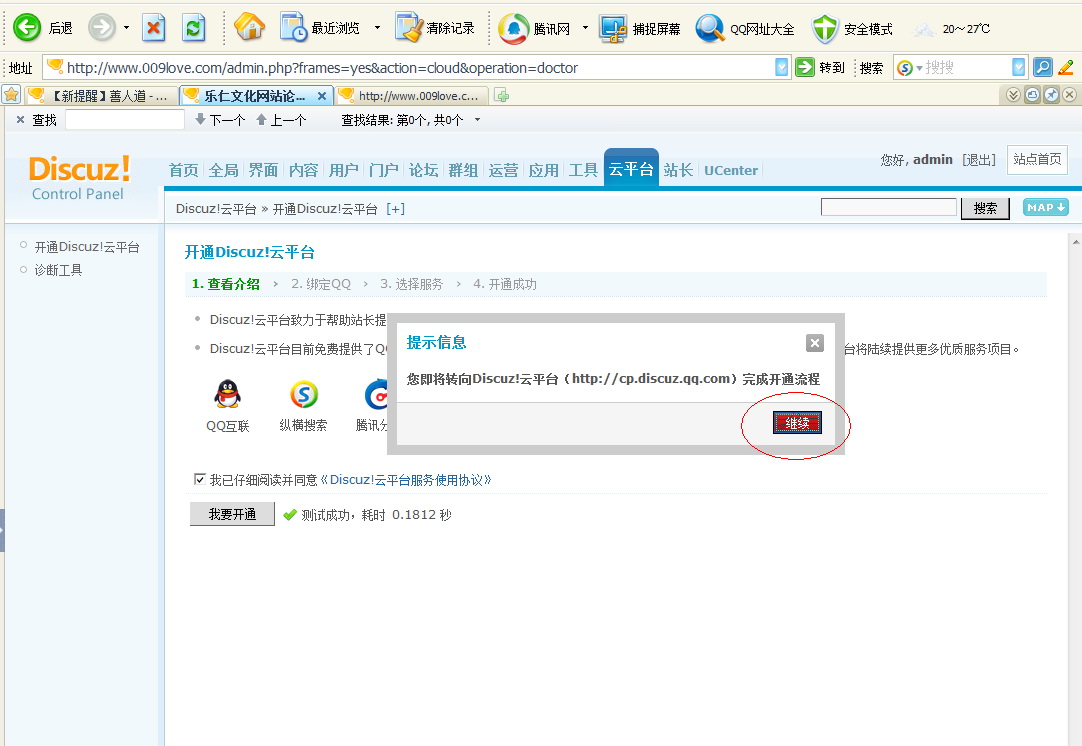This screenshot has height=746, width=1082.
Task: Refresh the page with the green refresh icon
Action: point(193,28)
